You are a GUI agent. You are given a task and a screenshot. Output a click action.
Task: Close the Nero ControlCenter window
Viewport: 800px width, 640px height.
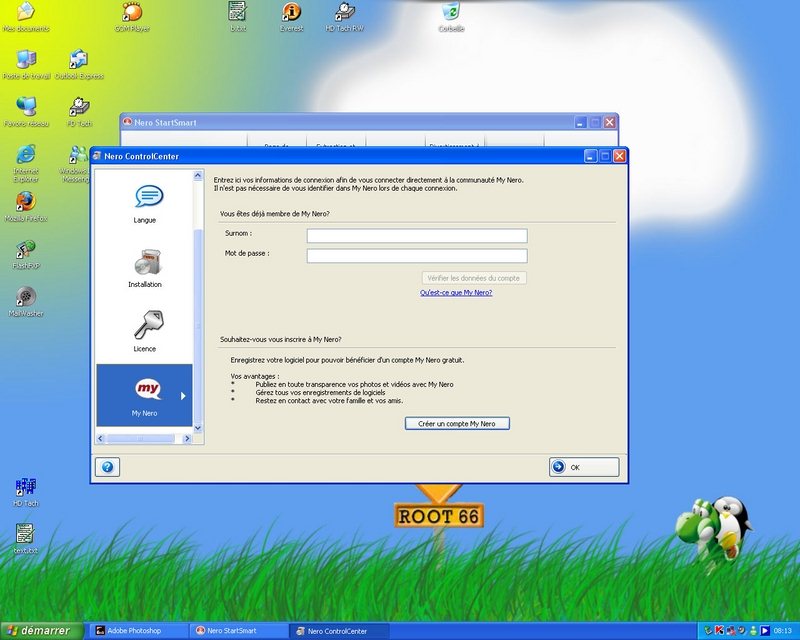point(619,156)
